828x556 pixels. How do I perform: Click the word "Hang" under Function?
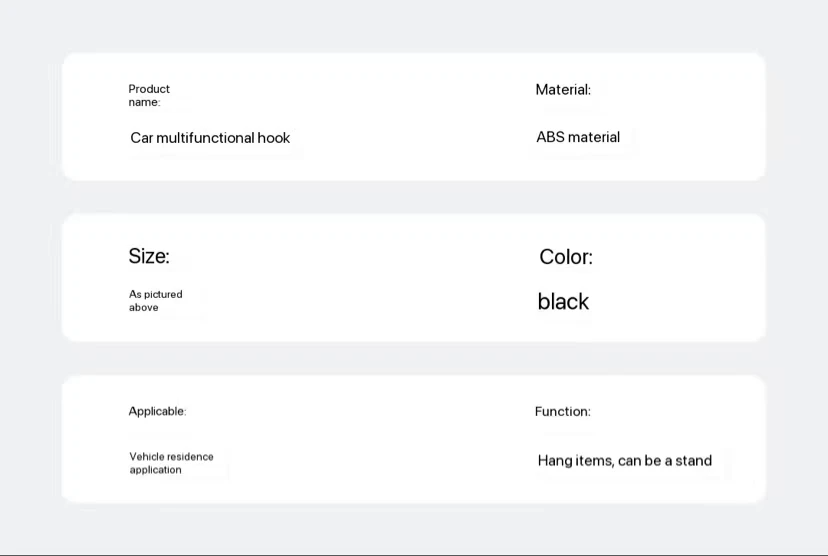pos(555,461)
